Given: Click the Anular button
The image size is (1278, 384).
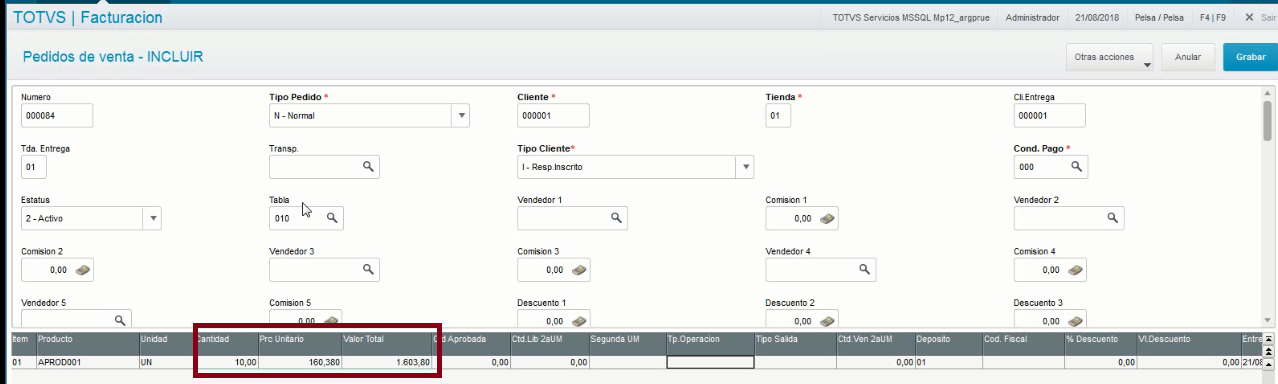Looking at the screenshot, I should coord(1188,57).
